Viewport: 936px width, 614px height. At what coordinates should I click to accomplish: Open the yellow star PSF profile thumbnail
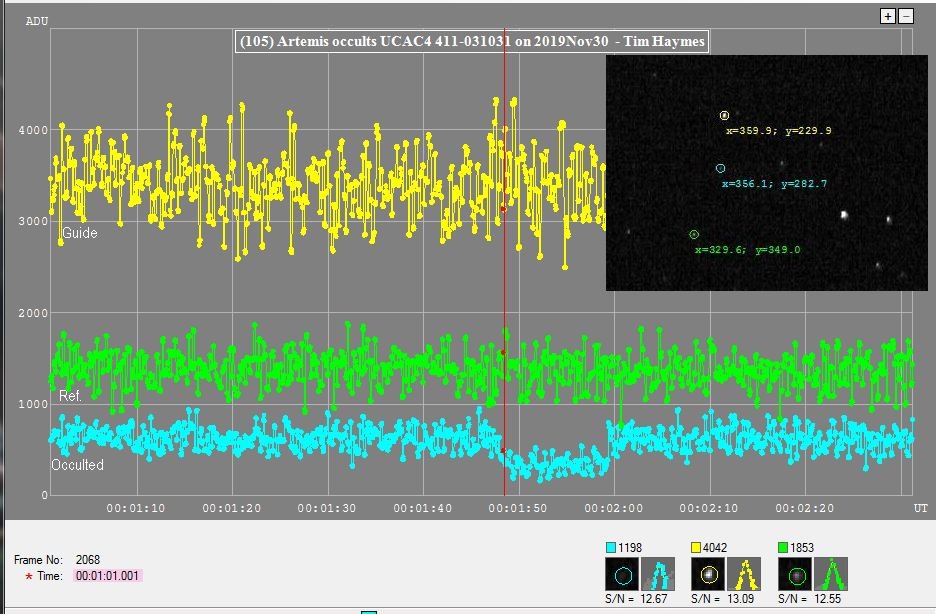coord(745,574)
